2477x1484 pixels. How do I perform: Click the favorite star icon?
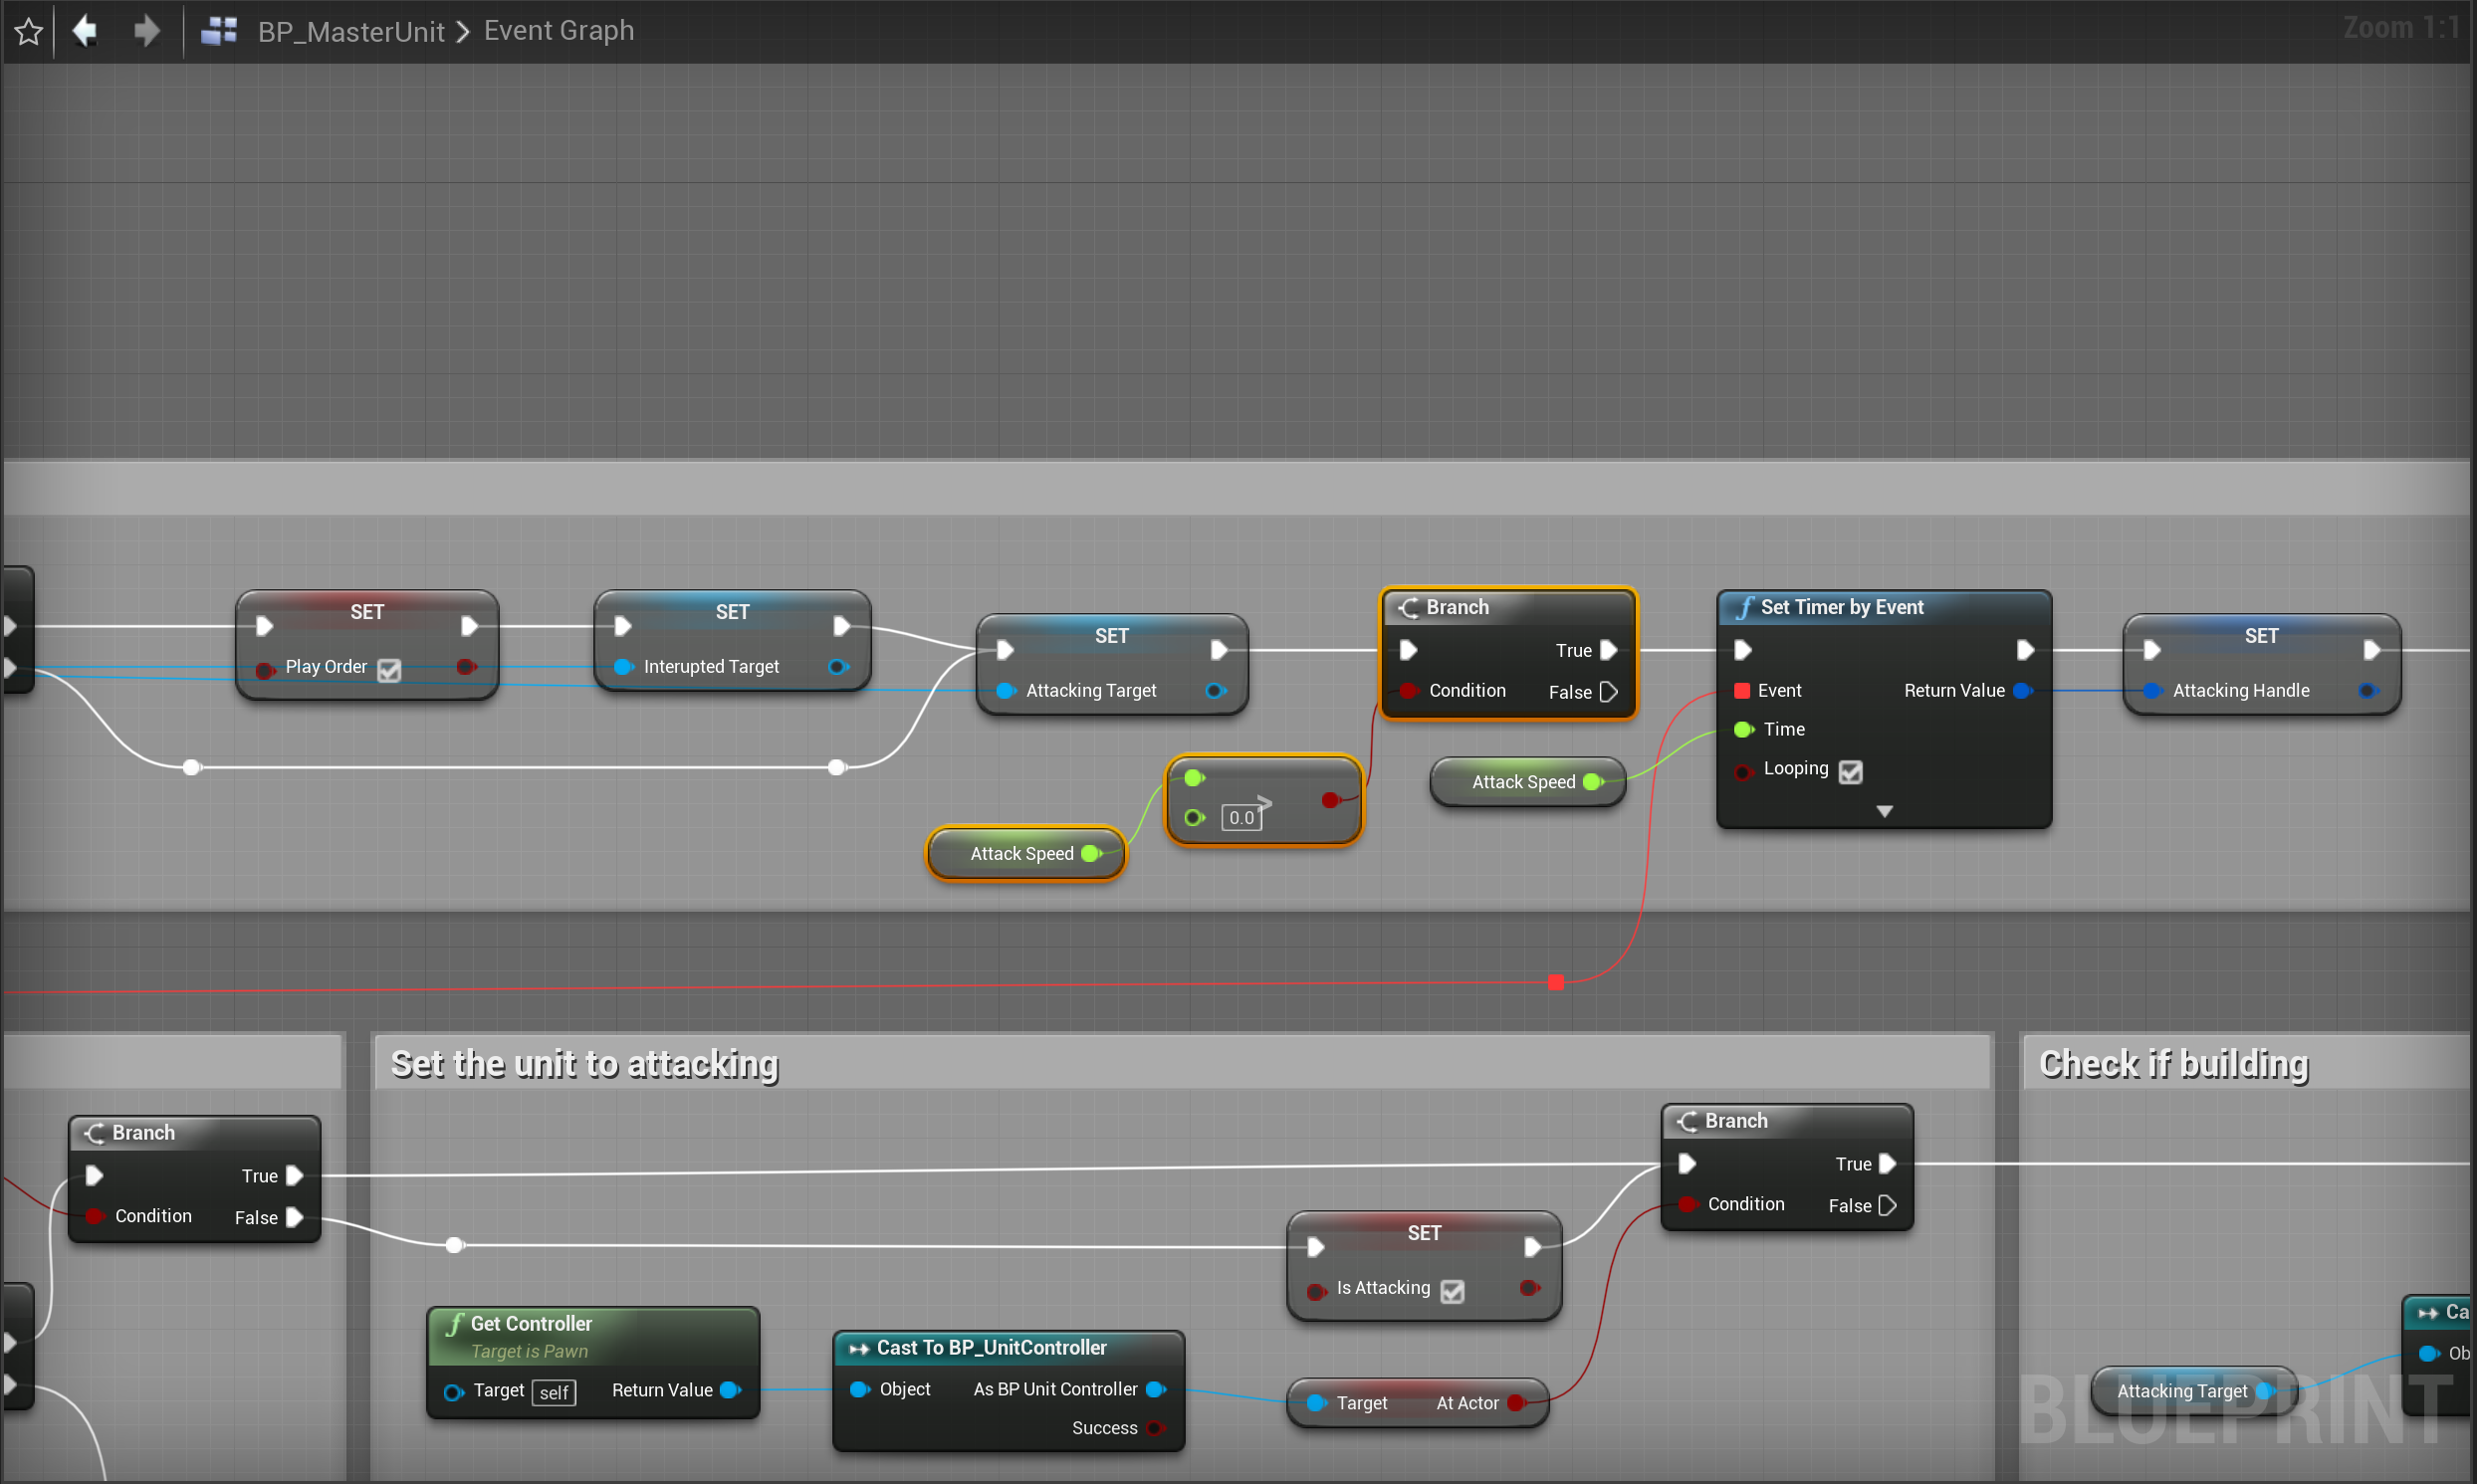point(28,32)
